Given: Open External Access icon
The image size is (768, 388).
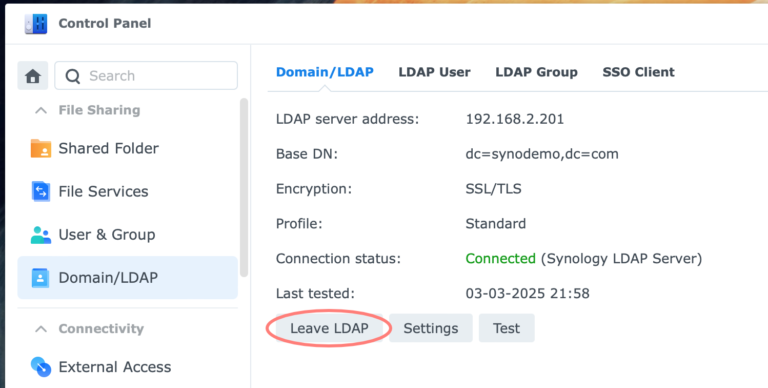Looking at the screenshot, I should [x=41, y=367].
